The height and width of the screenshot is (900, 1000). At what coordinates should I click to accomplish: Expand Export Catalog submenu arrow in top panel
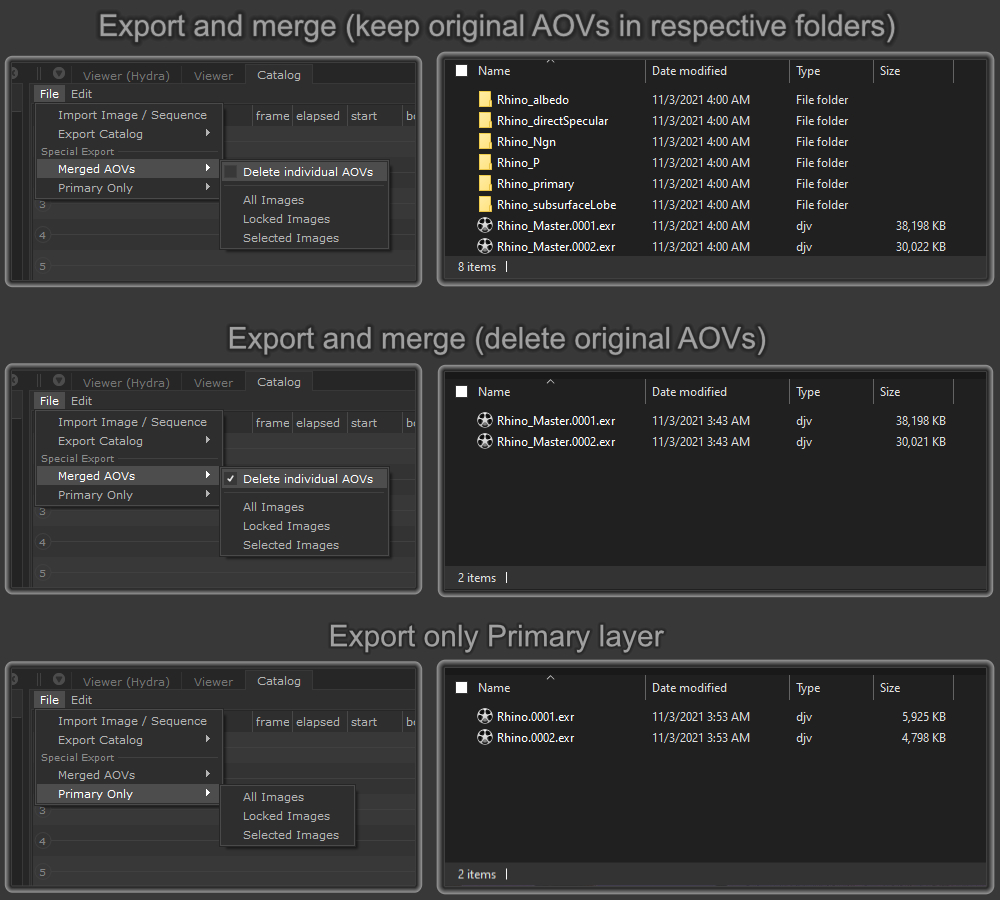coord(208,133)
